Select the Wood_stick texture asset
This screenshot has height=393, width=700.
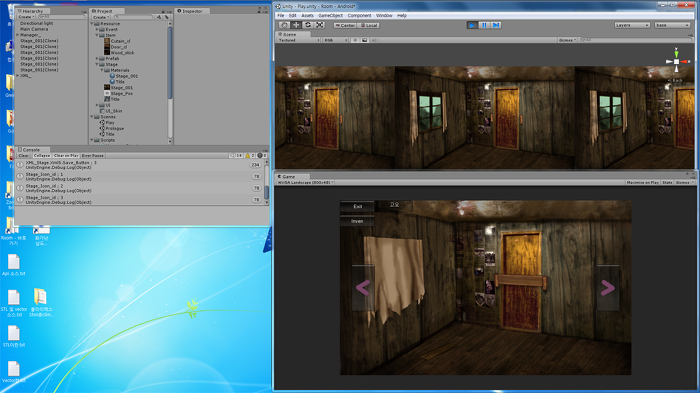point(119,53)
